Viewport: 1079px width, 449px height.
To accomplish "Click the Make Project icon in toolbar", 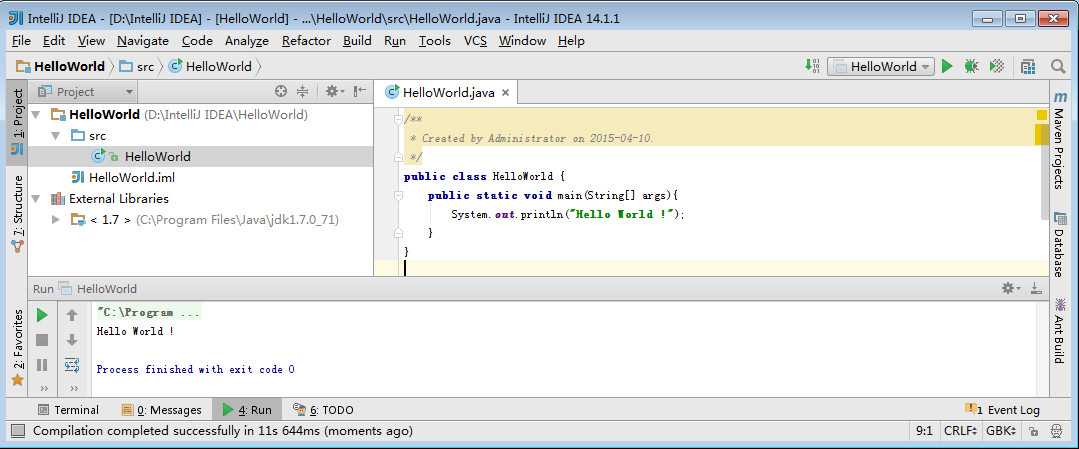I will [x=812, y=66].
